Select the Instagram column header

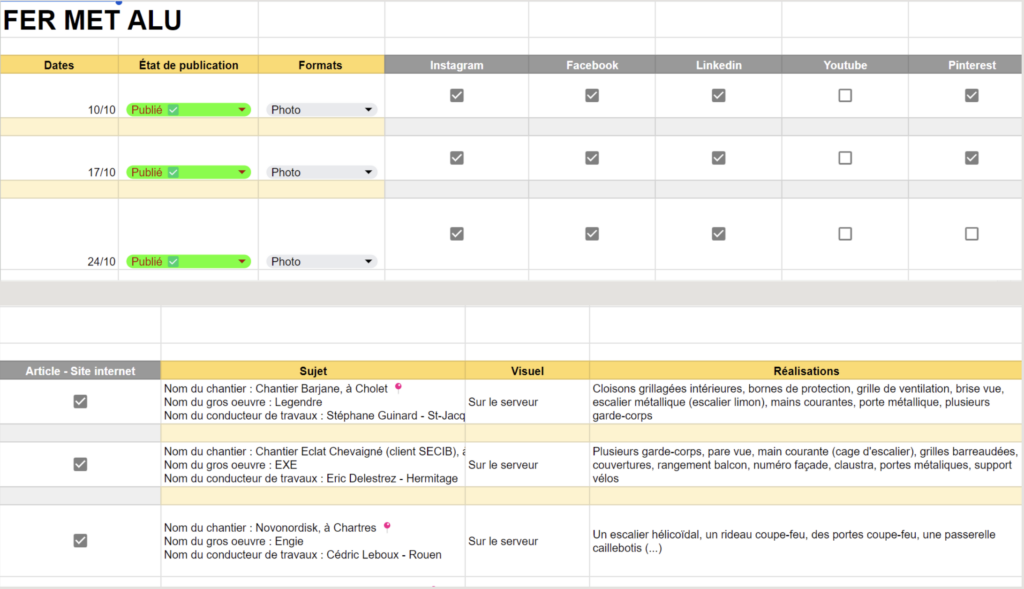[456, 65]
